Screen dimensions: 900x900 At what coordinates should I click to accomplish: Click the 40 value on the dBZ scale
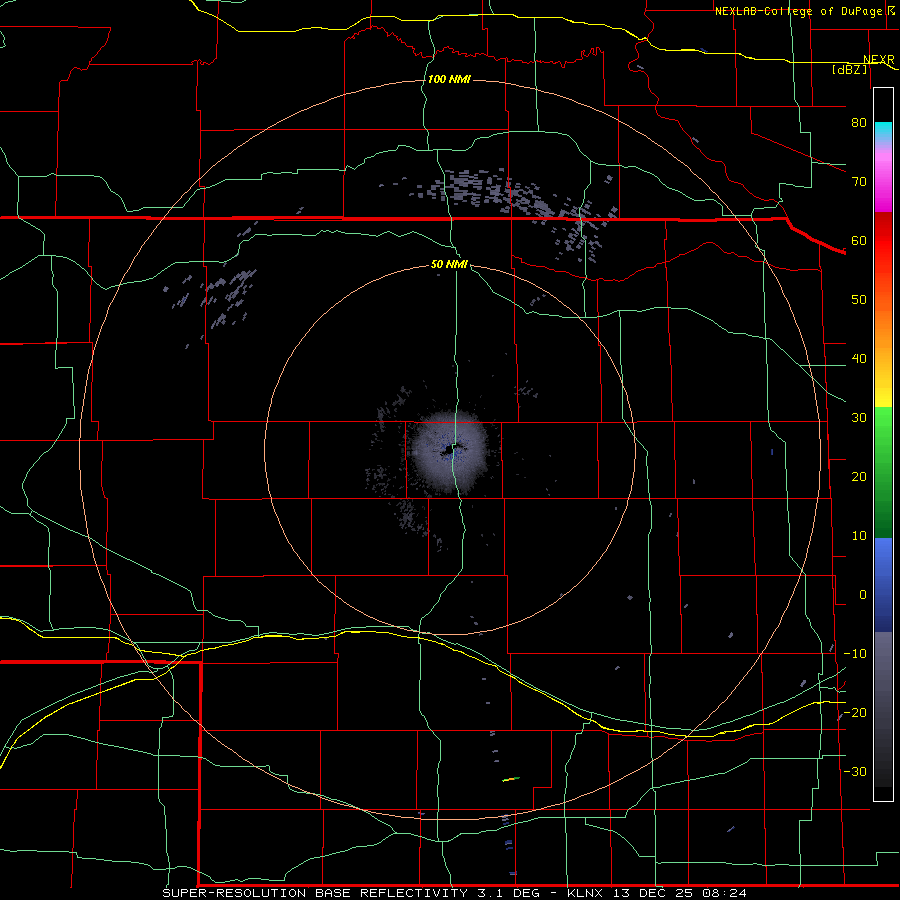tap(859, 359)
